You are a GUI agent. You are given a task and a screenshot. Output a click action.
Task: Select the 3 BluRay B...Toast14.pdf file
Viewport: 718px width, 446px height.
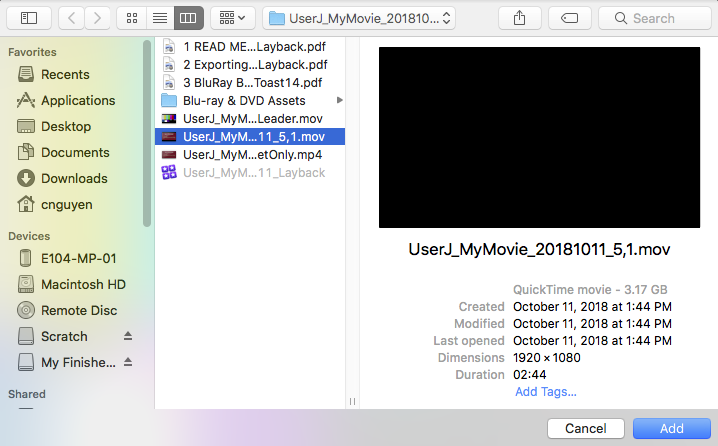pos(250,83)
